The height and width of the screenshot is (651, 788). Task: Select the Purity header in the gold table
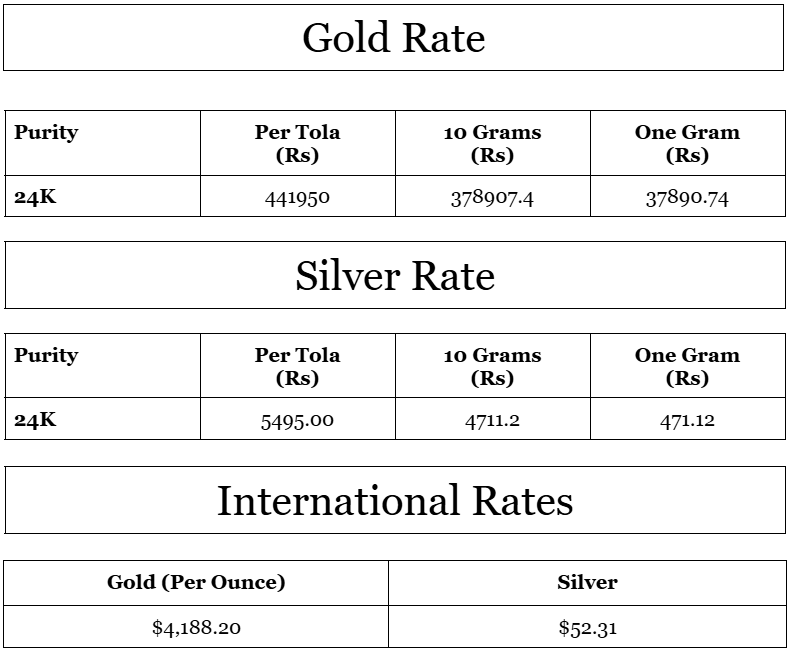click(46, 133)
